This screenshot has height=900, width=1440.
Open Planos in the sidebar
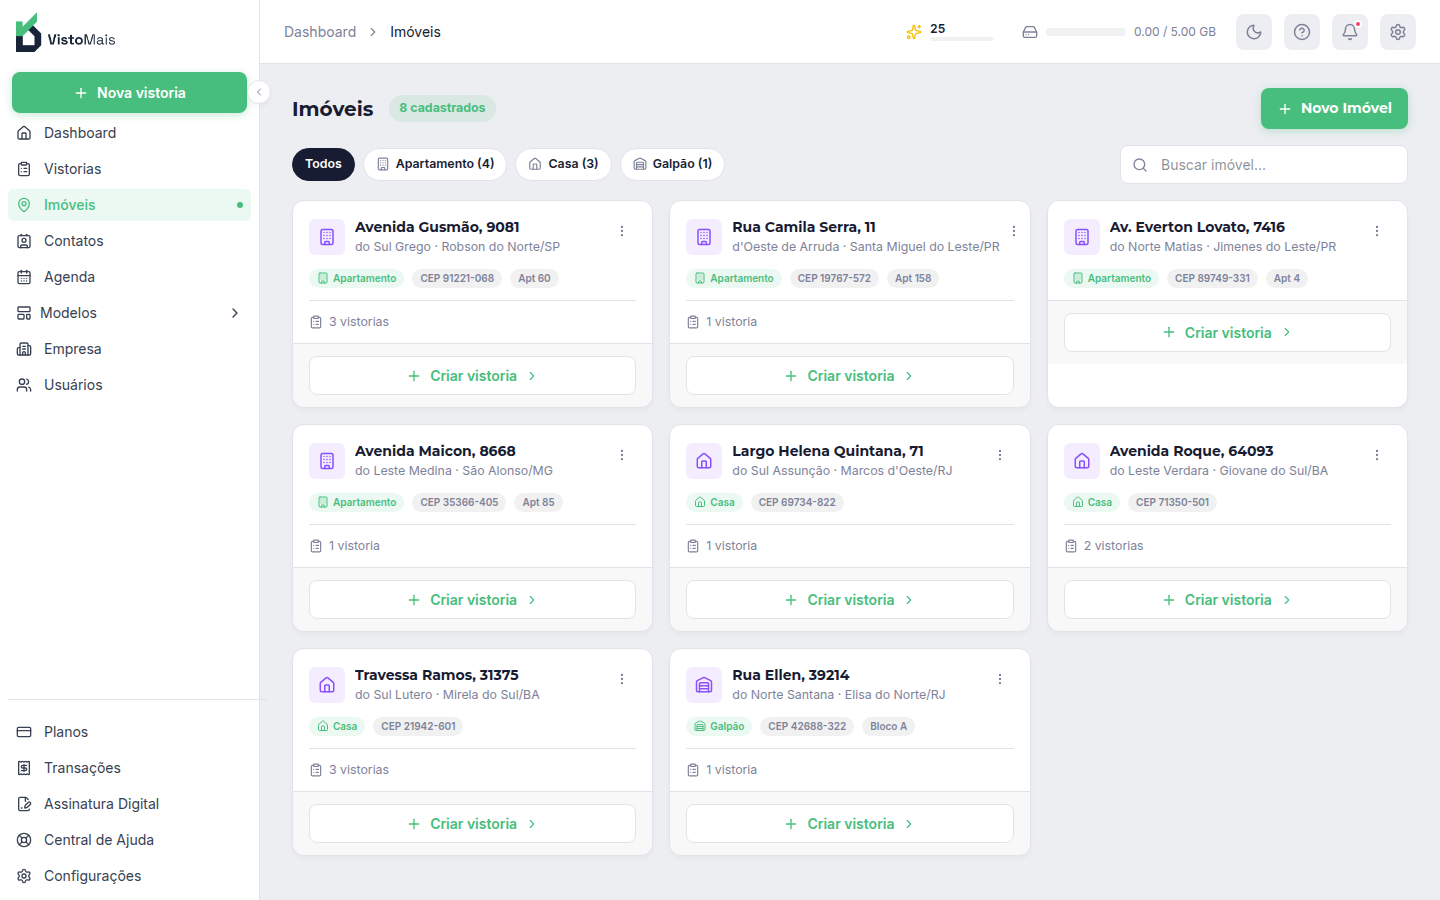click(x=129, y=732)
